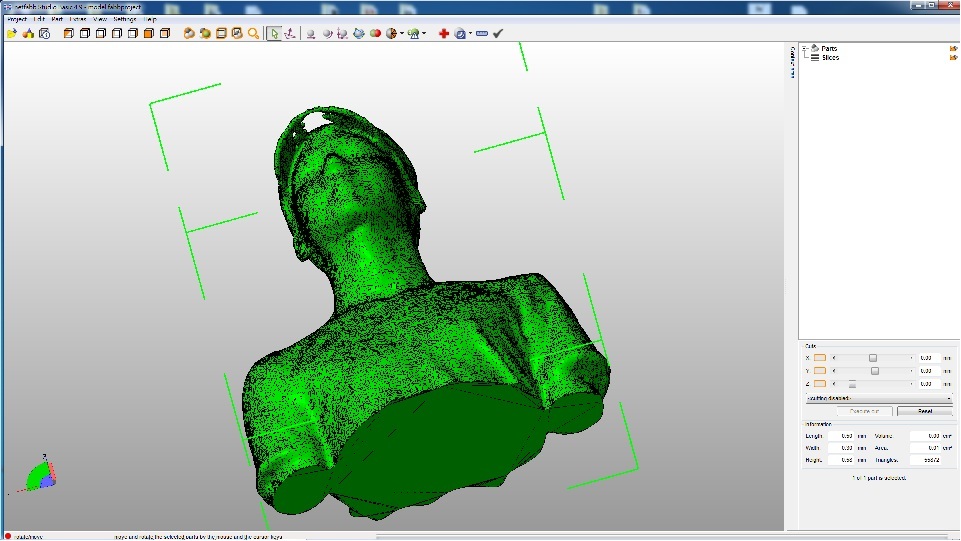Toggle the Y cut plane swatch
Image resolution: width=961 pixels, height=541 pixels.
click(820, 370)
